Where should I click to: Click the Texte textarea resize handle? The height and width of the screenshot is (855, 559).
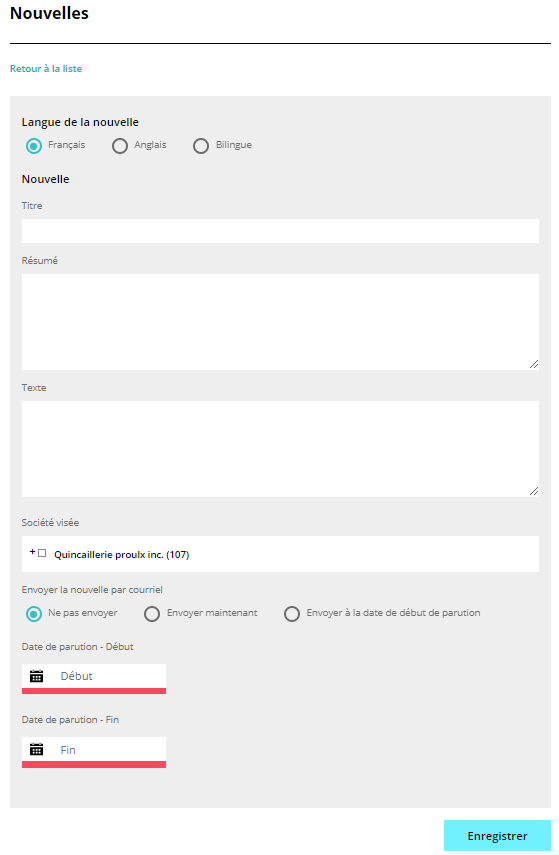tap(534, 491)
